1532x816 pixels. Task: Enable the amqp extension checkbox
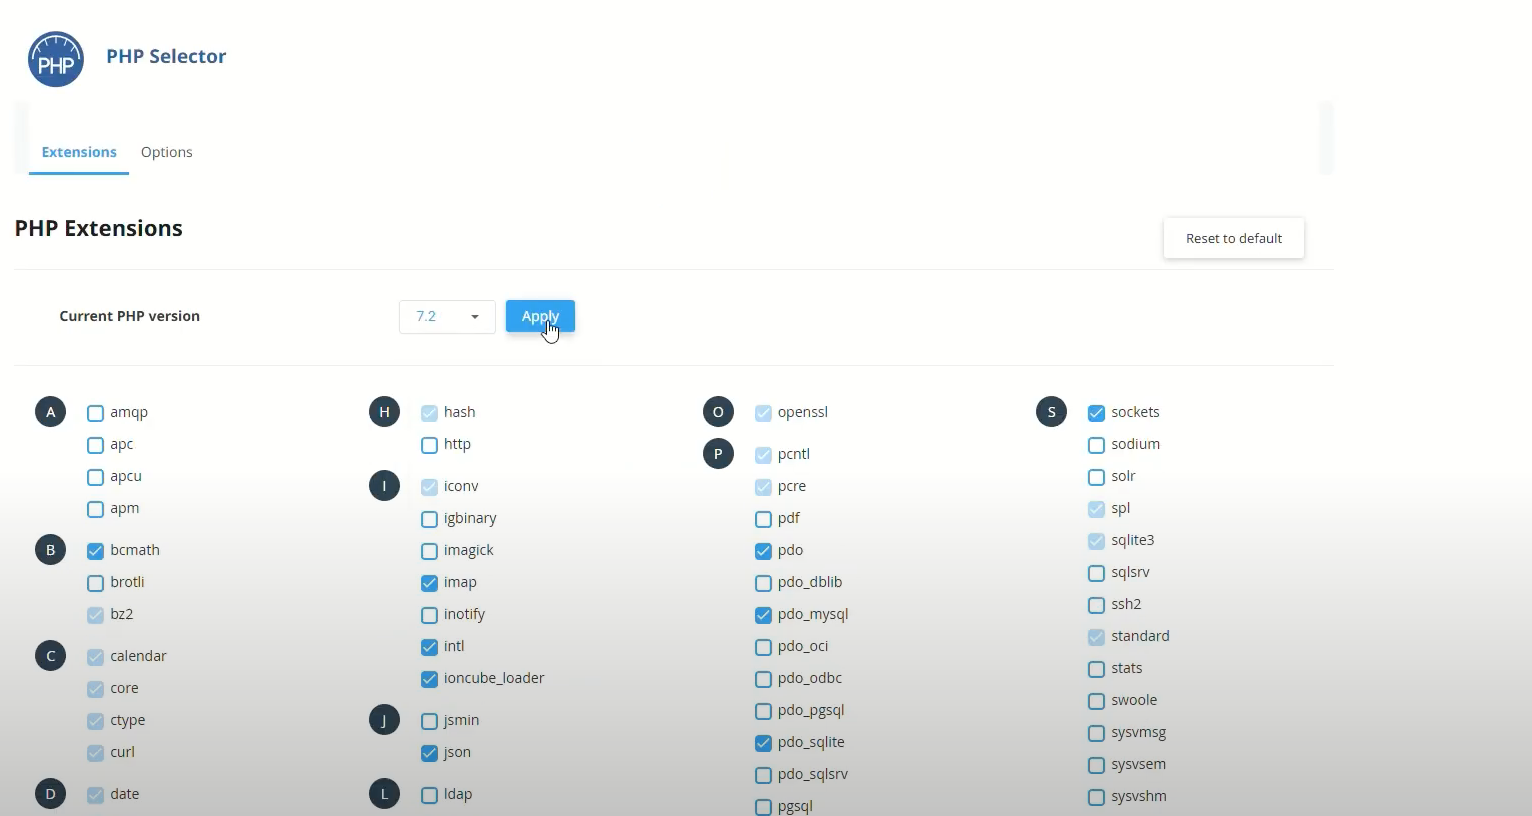(x=95, y=413)
